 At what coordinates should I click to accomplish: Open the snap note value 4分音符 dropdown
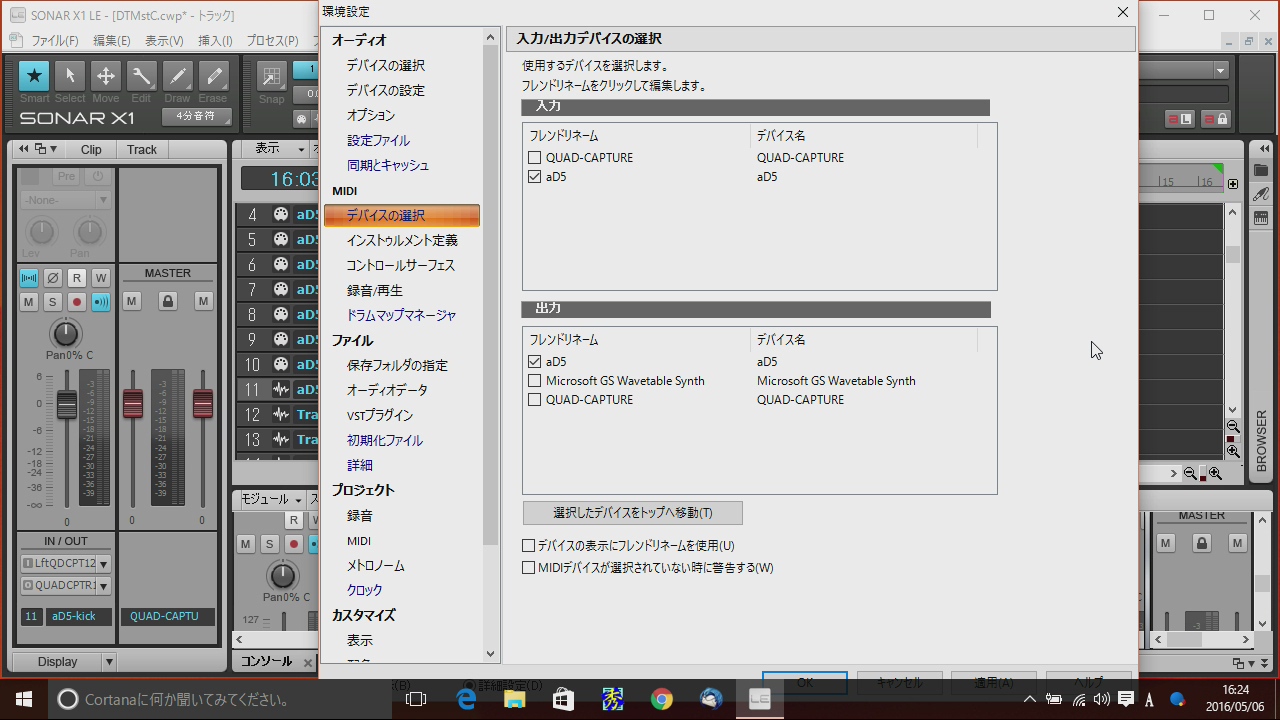197,116
